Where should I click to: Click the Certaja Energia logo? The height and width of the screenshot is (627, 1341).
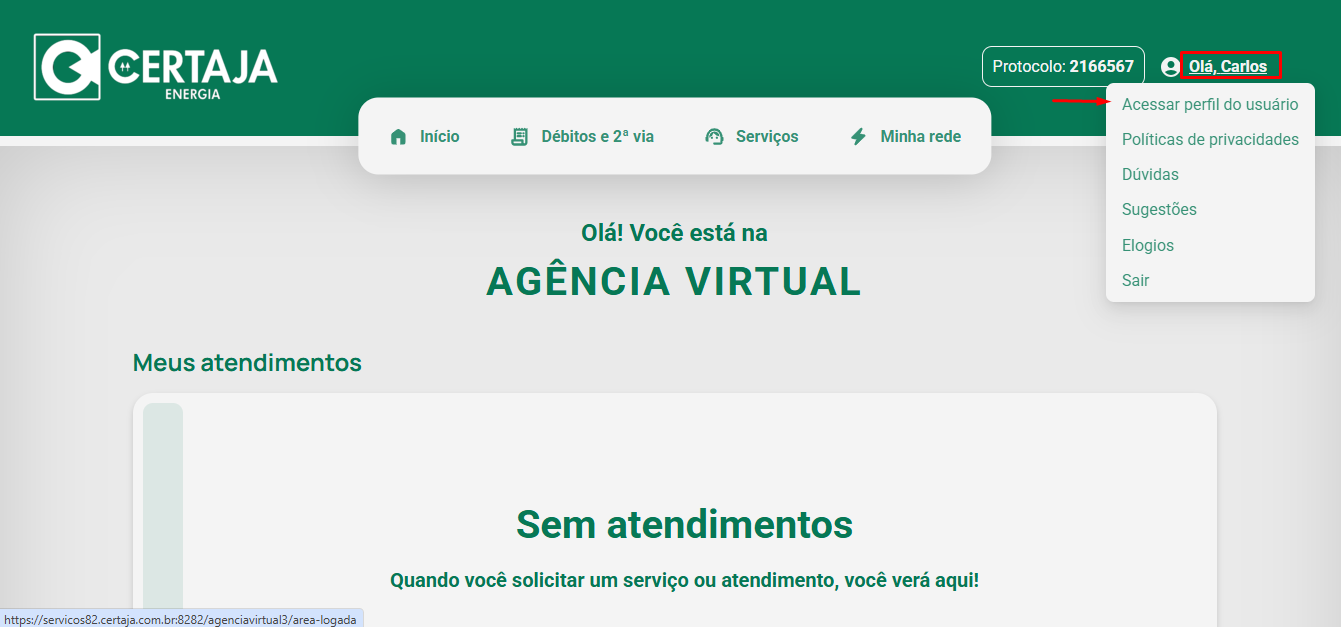156,67
